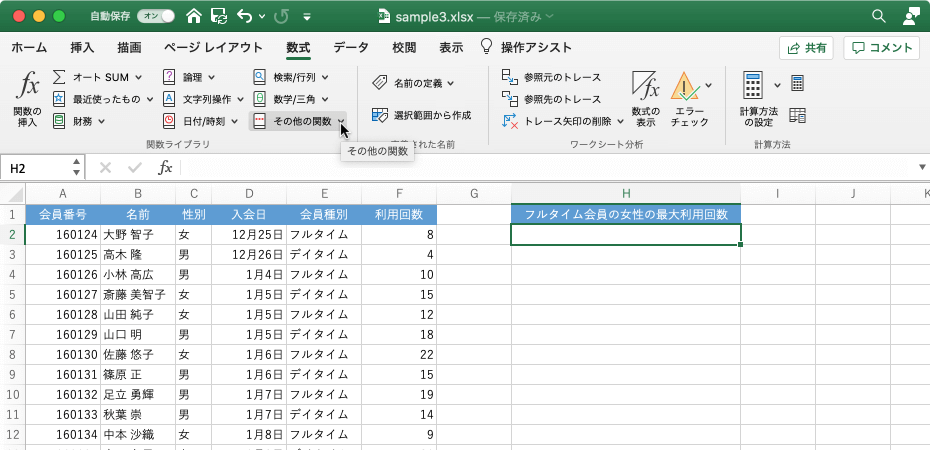Screen dimensions: 930x450
Task: Click the コメント (Comments) button
Action: (x=881, y=48)
